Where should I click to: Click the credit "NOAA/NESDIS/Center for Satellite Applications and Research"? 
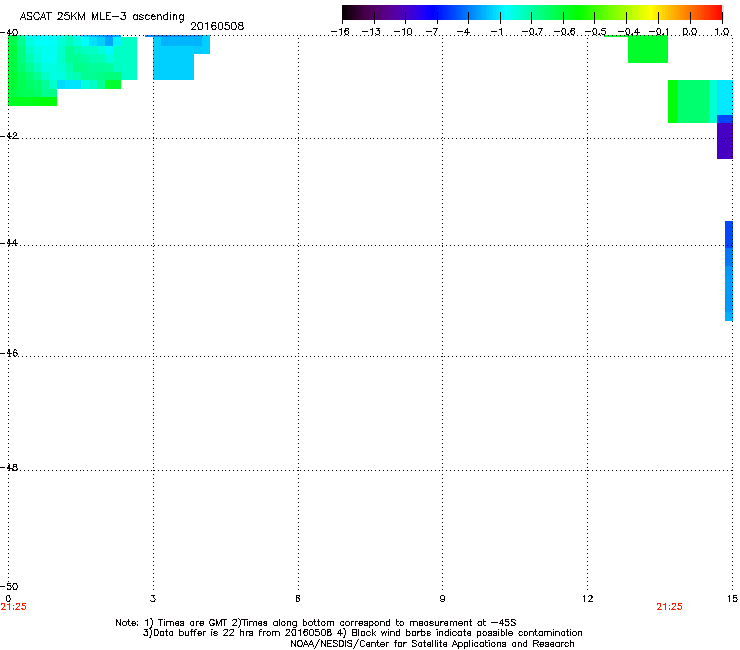click(x=432, y=644)
